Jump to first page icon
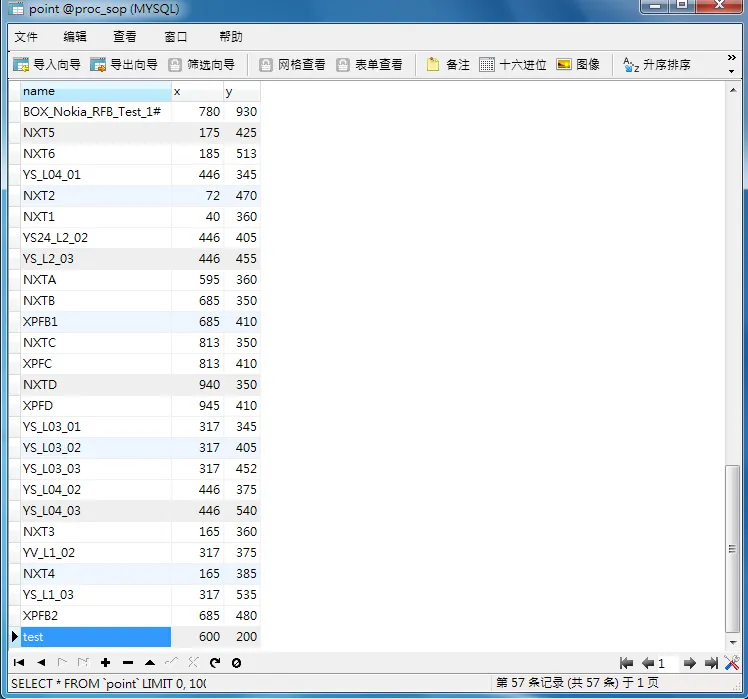Viewport: 748px width, 699px height. [626, 663]
